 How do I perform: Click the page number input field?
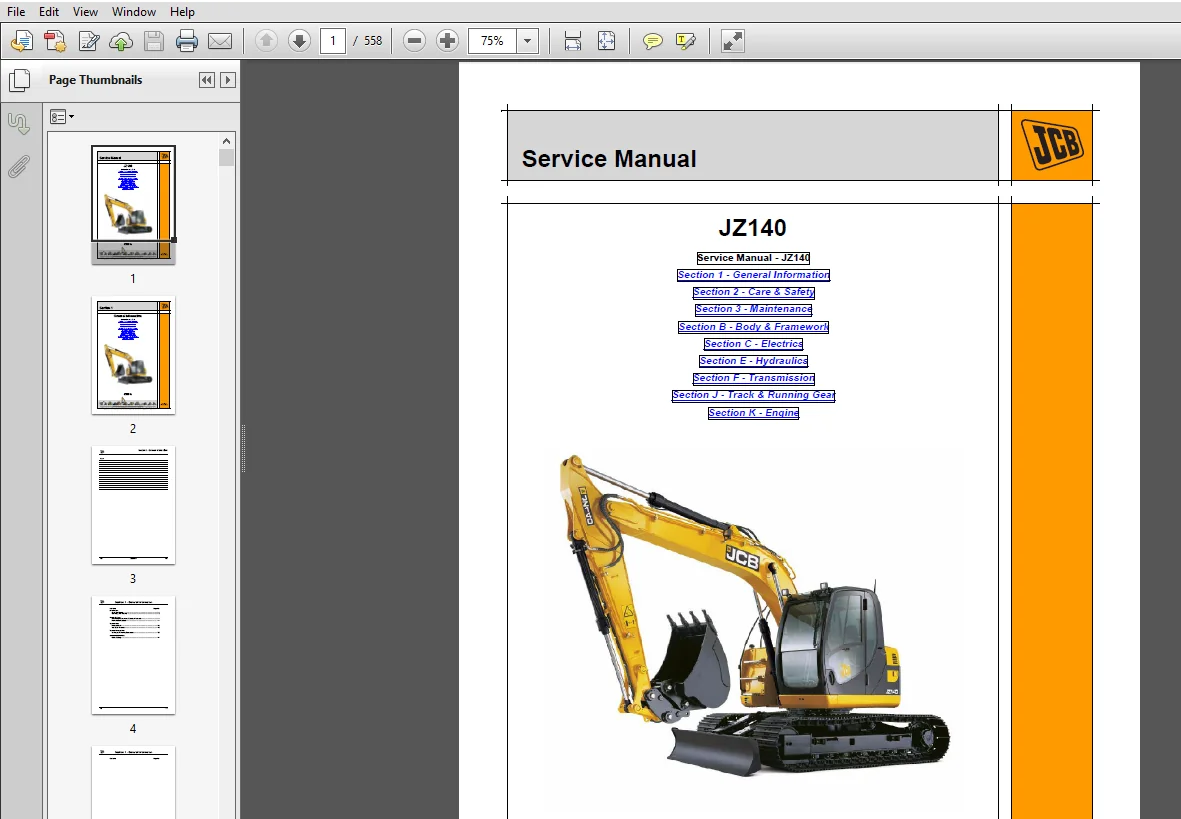333,41
